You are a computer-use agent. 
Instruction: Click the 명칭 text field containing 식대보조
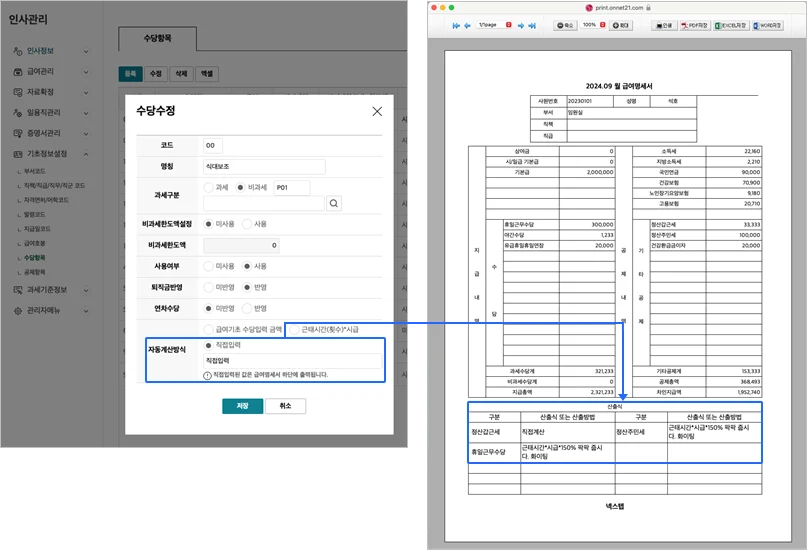(x=263, y=166)
